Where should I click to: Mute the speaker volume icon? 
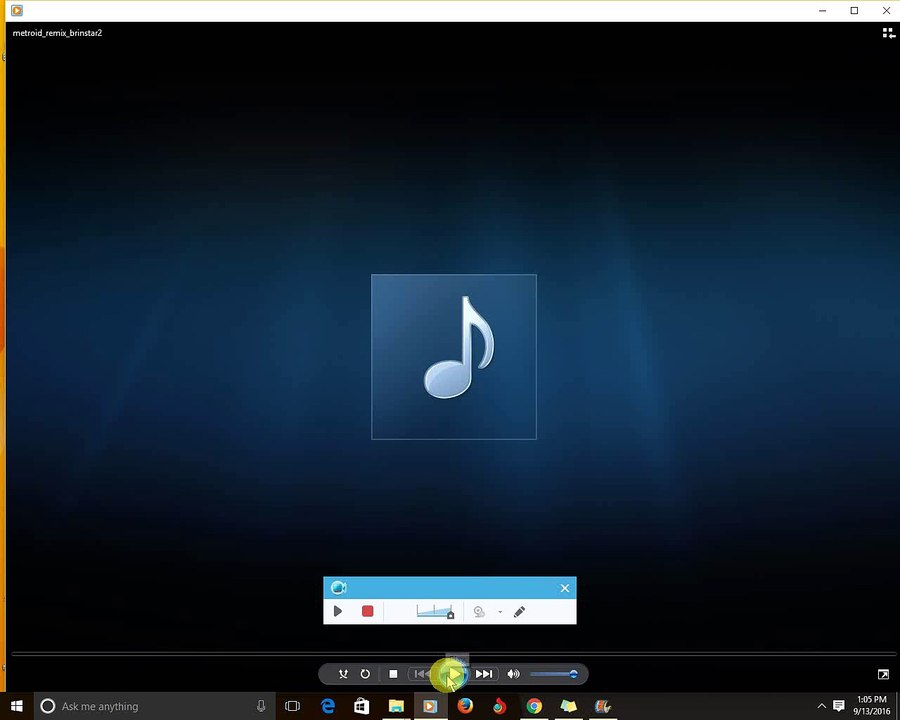coord(513,674)
